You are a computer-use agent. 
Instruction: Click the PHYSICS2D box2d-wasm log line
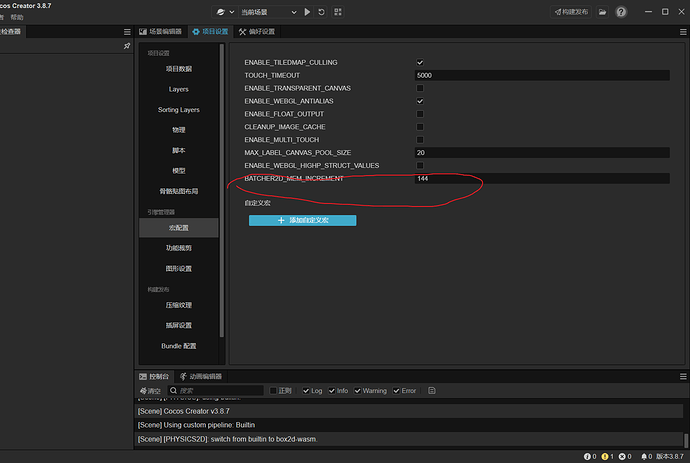(x=409, y=439)
